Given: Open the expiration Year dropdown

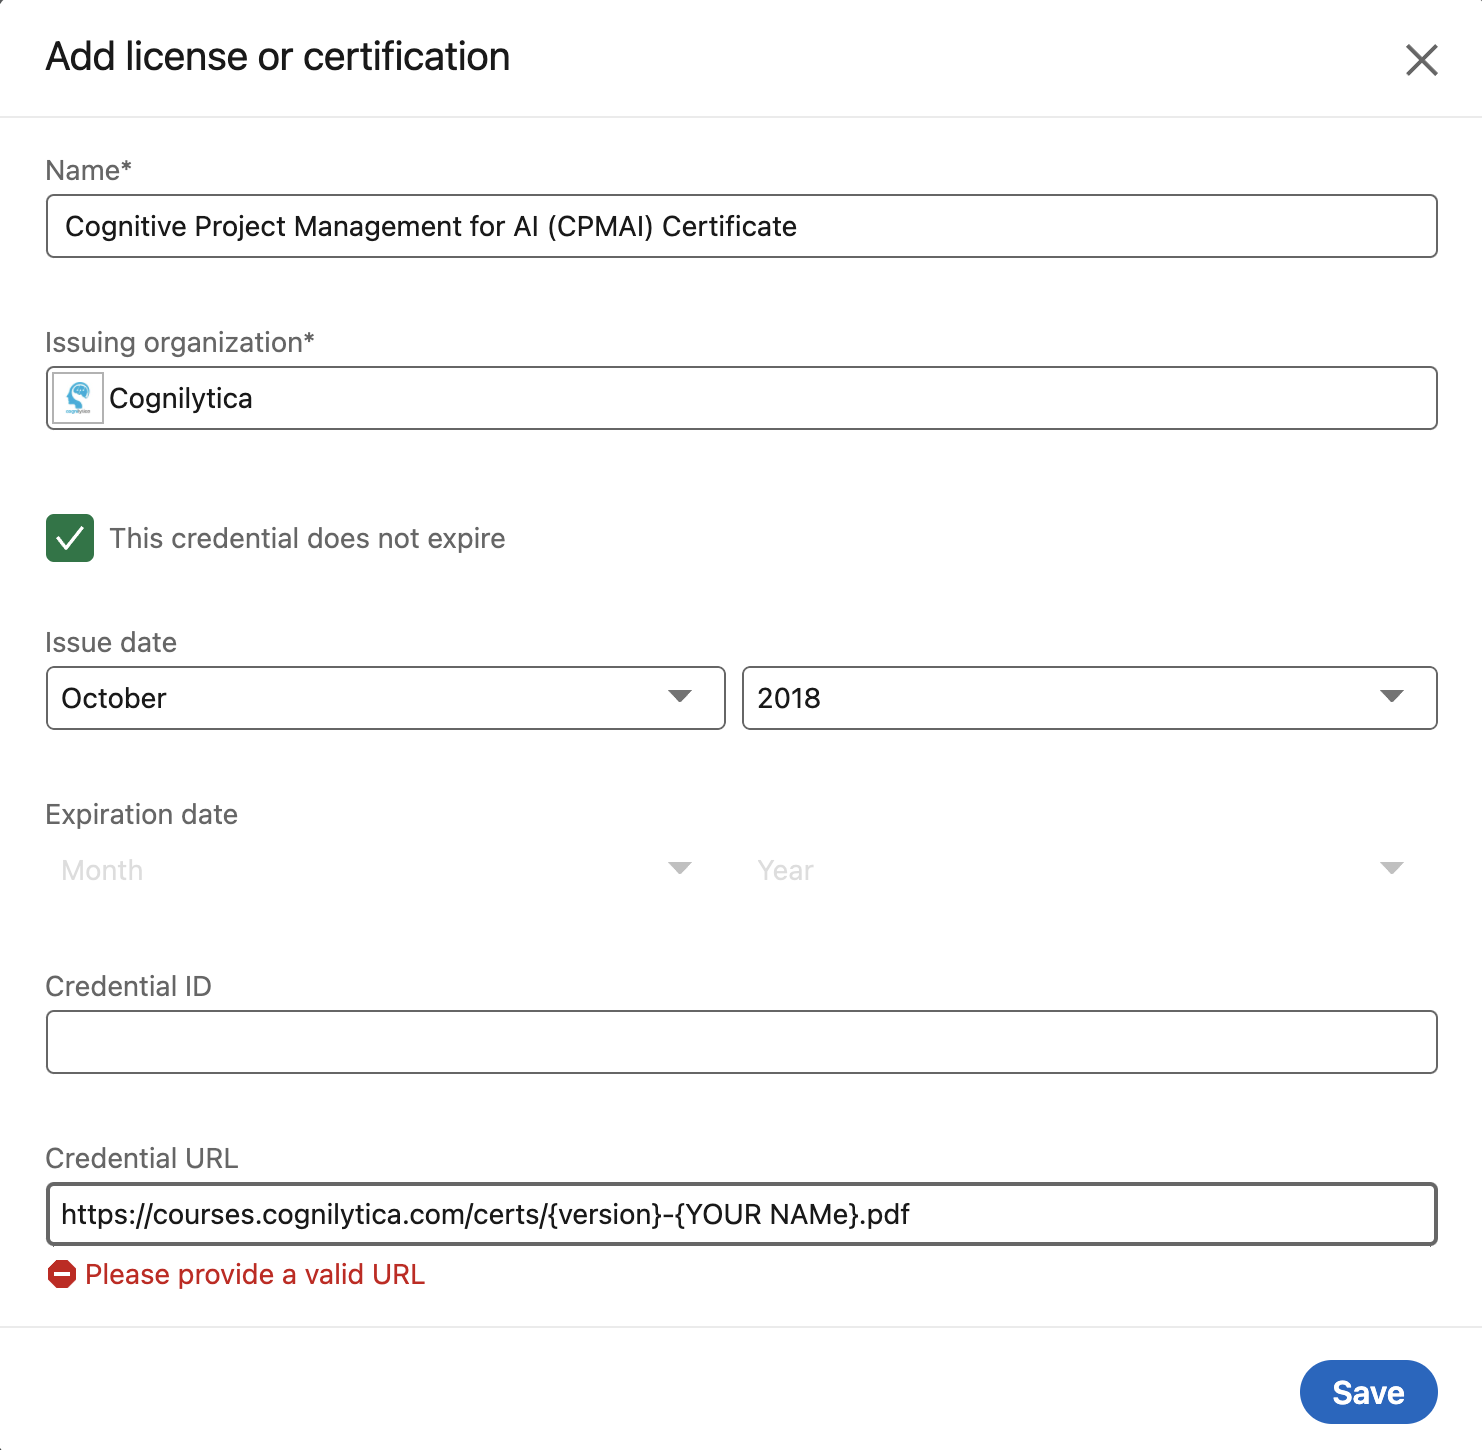Looking at the screenshot, I should click(1090, 870).
